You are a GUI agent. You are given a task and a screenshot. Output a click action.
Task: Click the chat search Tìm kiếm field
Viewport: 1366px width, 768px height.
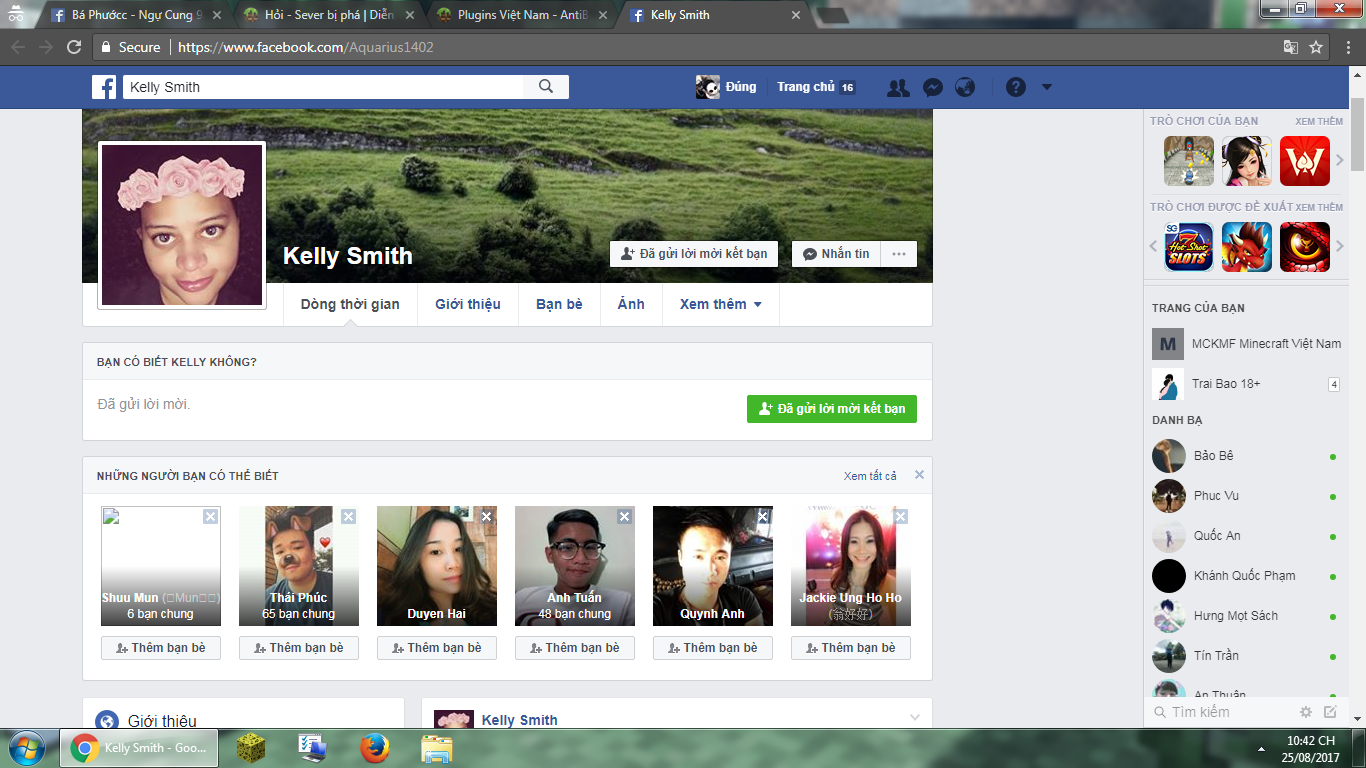click(1222, 712)
